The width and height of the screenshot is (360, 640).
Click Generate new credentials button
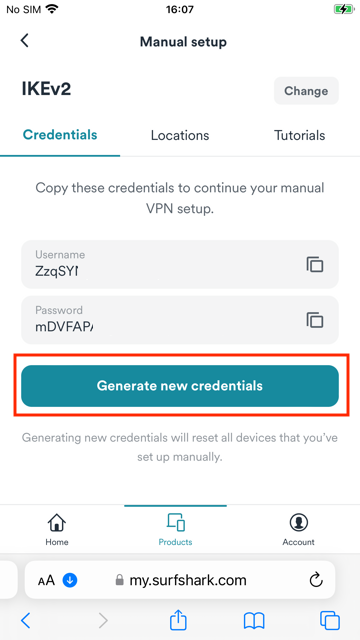(180, 386)
